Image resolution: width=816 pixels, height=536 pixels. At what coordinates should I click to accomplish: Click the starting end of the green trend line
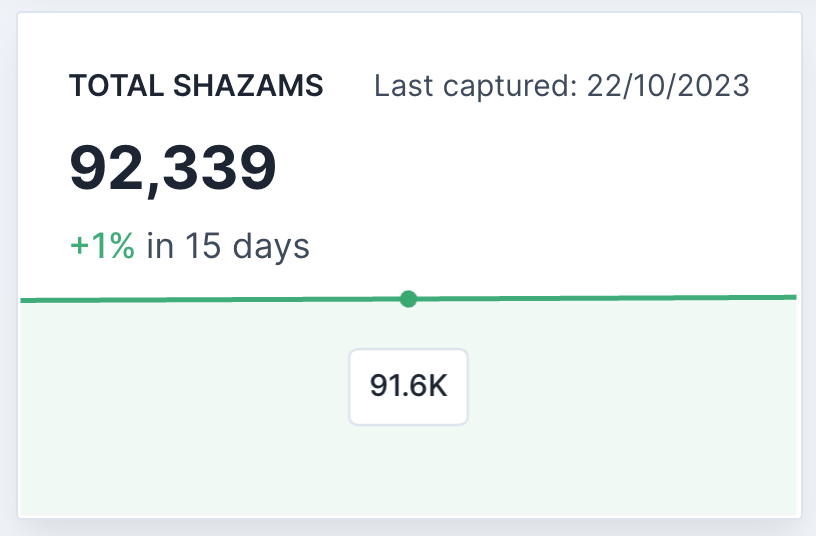coord(24,300)
